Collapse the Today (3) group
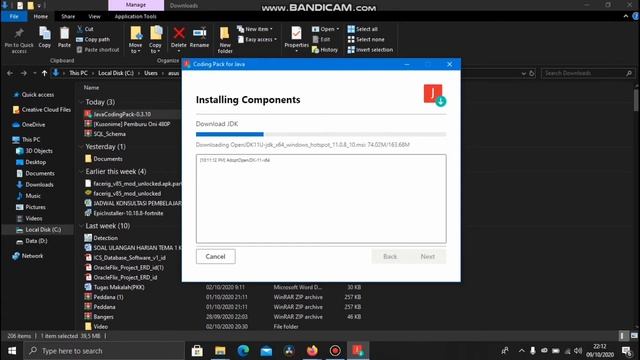 (82, 102)
